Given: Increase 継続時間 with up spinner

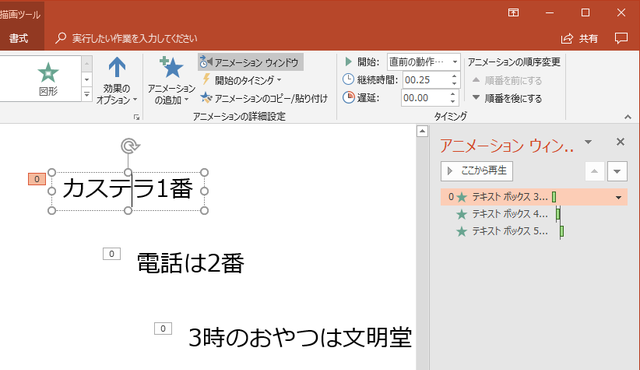Looking at the screenshot, I should [x=454, y=76].
